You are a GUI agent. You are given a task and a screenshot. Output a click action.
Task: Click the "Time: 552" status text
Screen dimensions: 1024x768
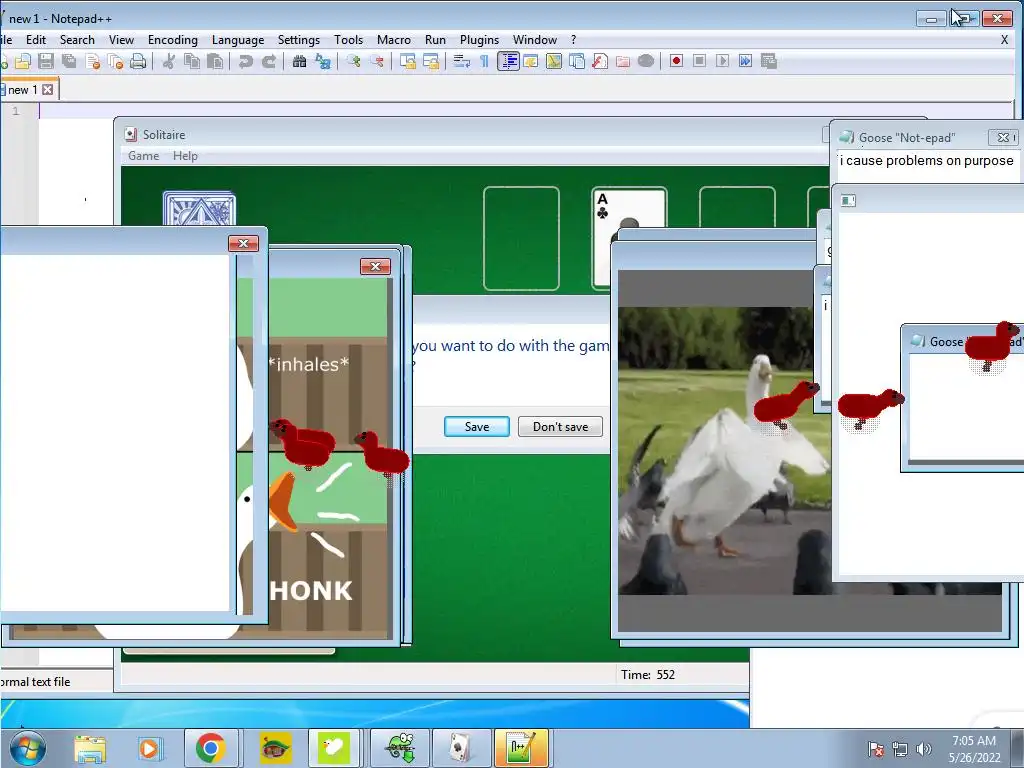tap(648, 675)
